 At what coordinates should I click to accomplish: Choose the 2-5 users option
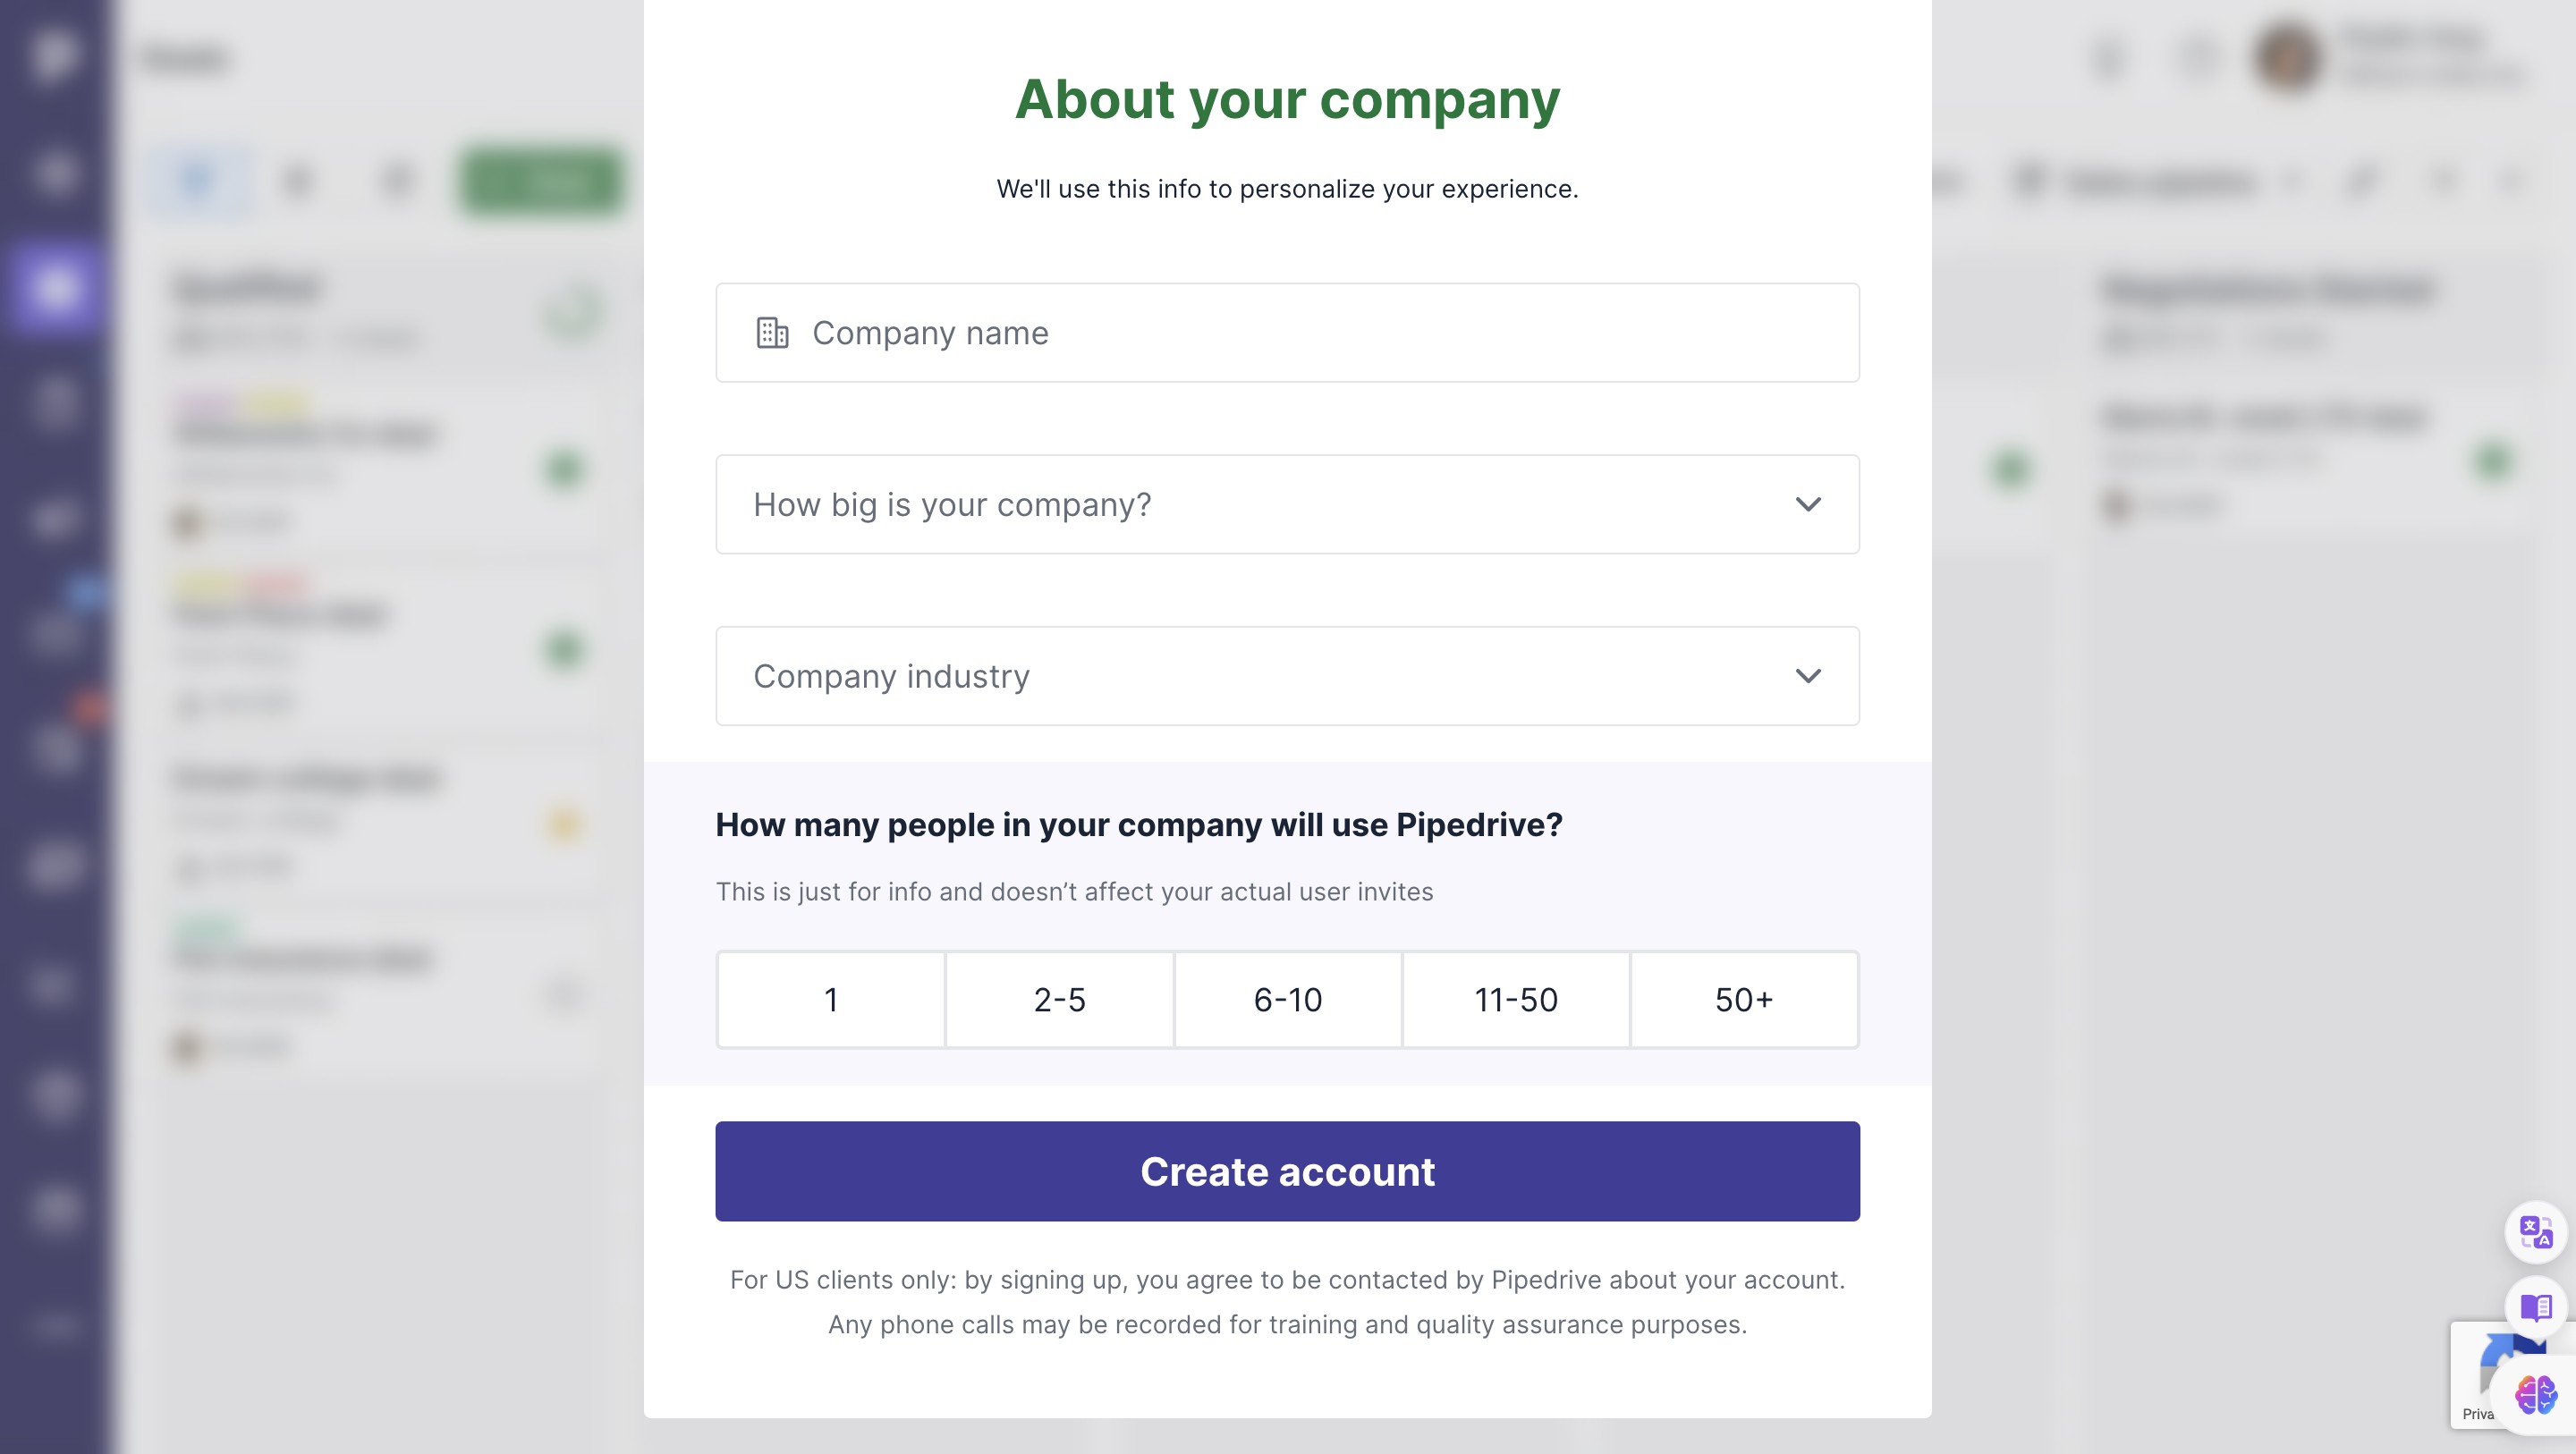[x=1059, y=1000]
